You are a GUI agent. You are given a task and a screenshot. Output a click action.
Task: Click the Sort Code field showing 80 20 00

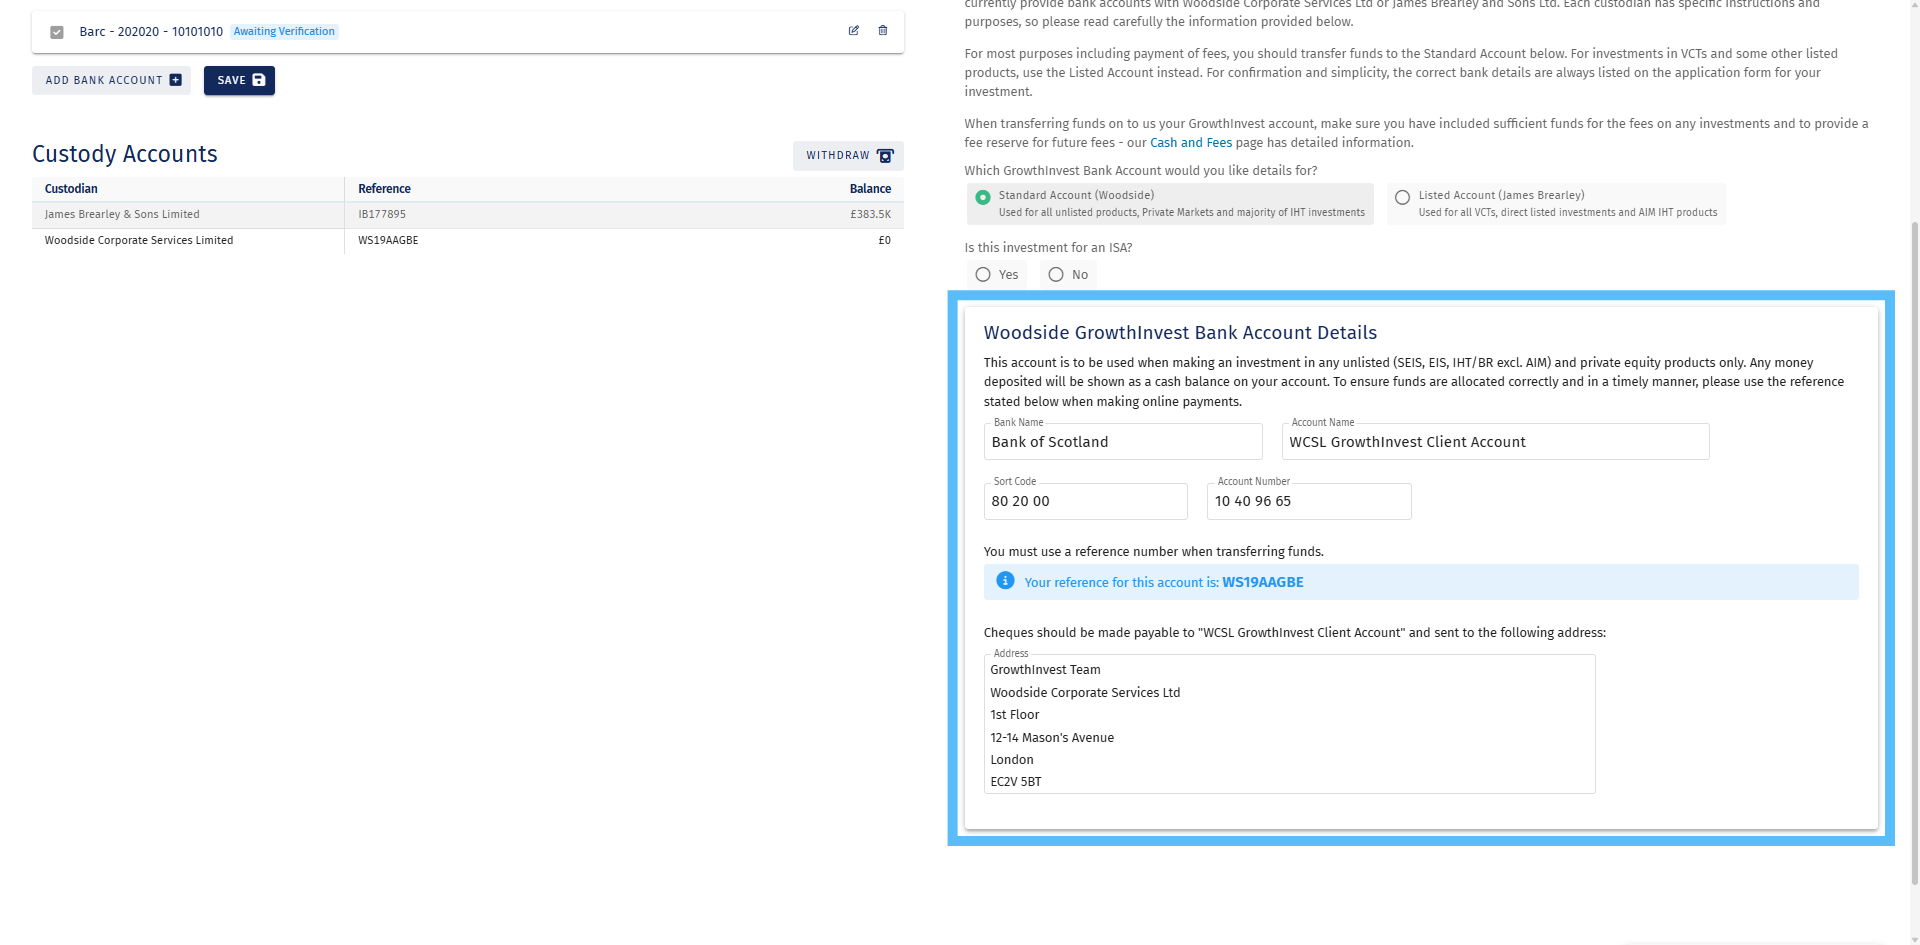pos(1085,501)
